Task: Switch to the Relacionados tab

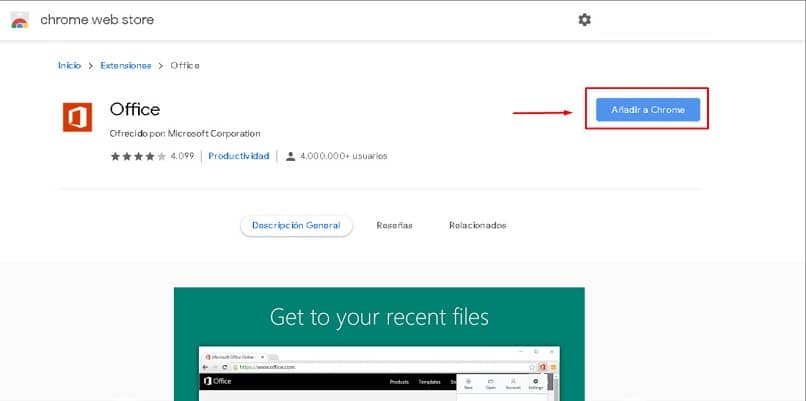Action: tap(478, 226)
